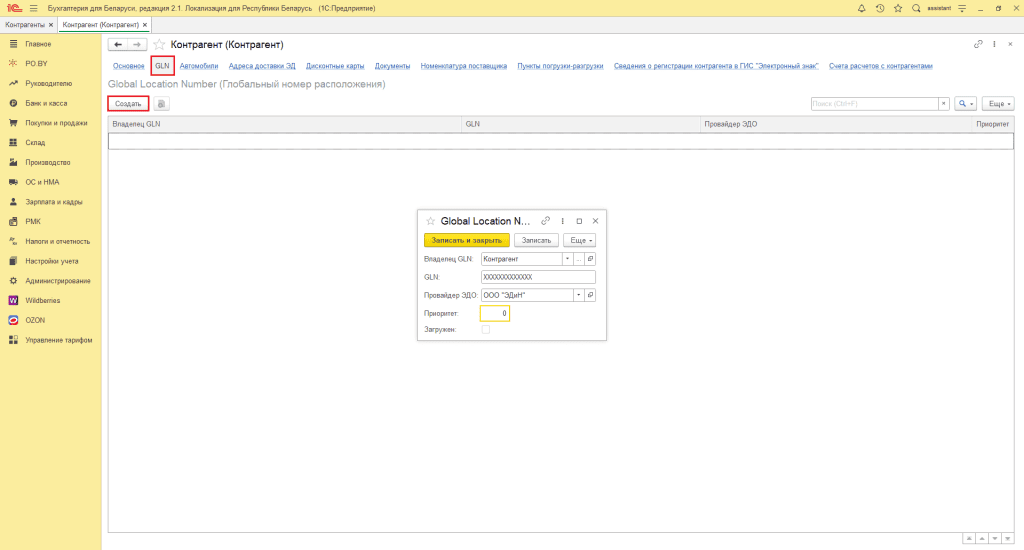Open the history clock icon
This screenshot has height=550, width=1024.
[880, 8]
